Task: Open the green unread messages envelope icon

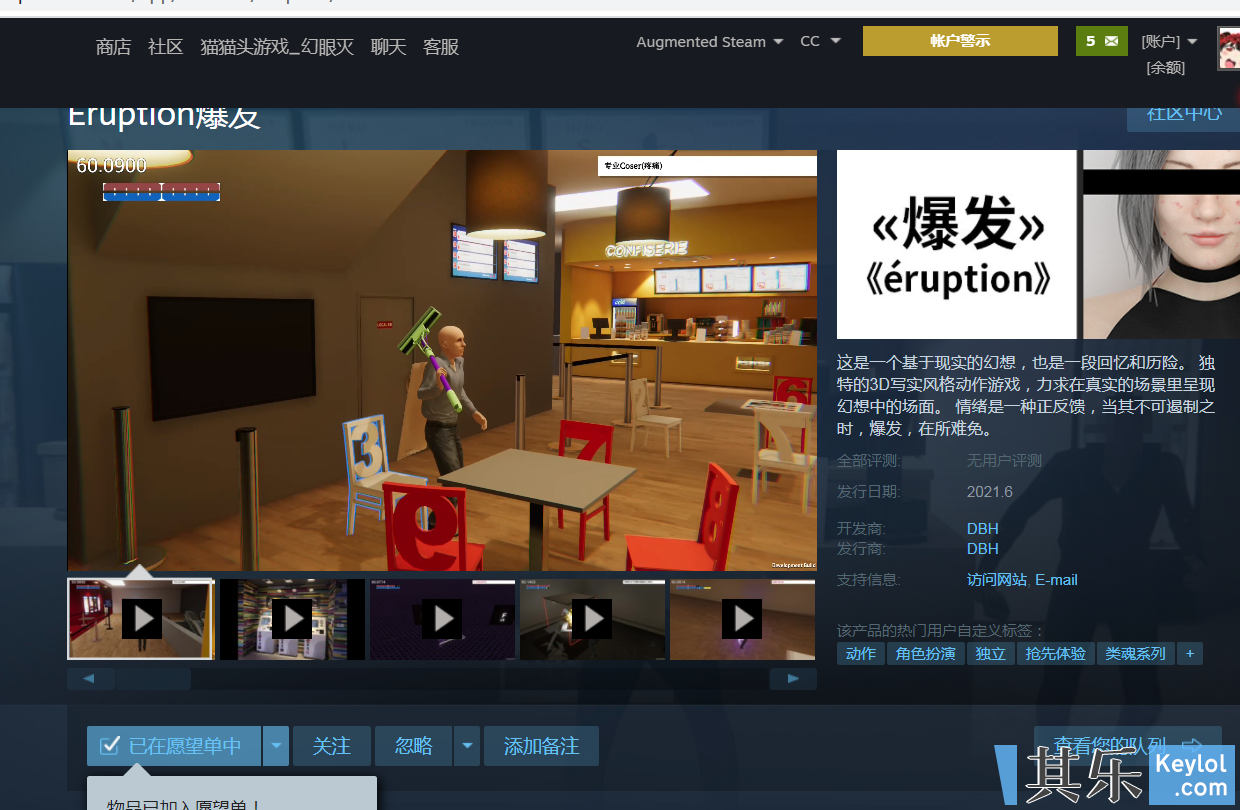Action: coord(1101,43)
